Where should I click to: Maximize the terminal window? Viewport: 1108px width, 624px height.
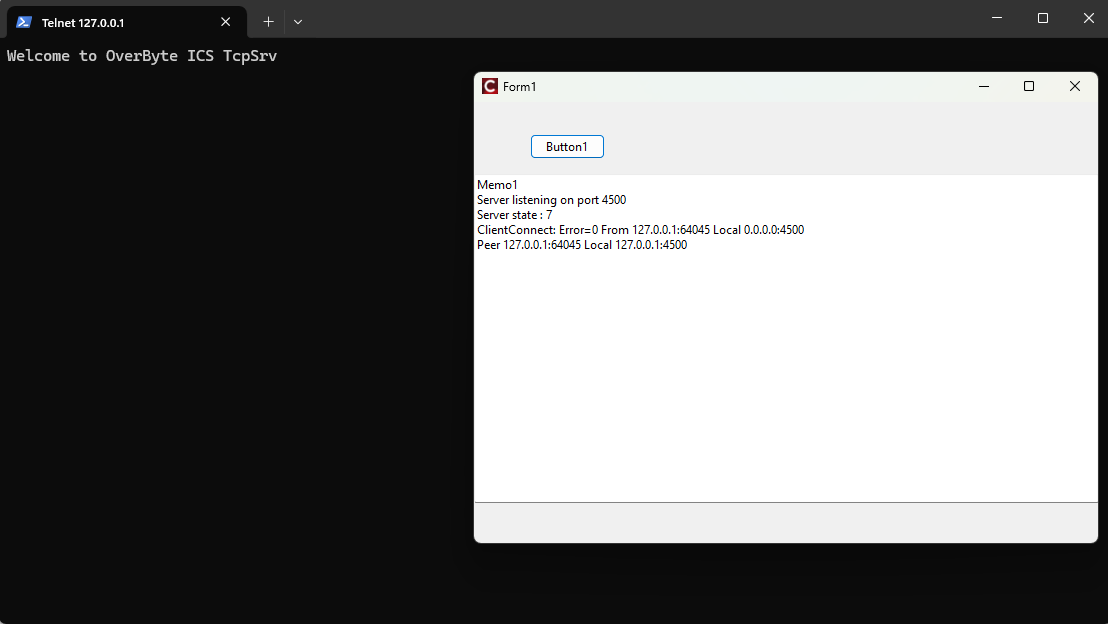tap(1043, 18)
